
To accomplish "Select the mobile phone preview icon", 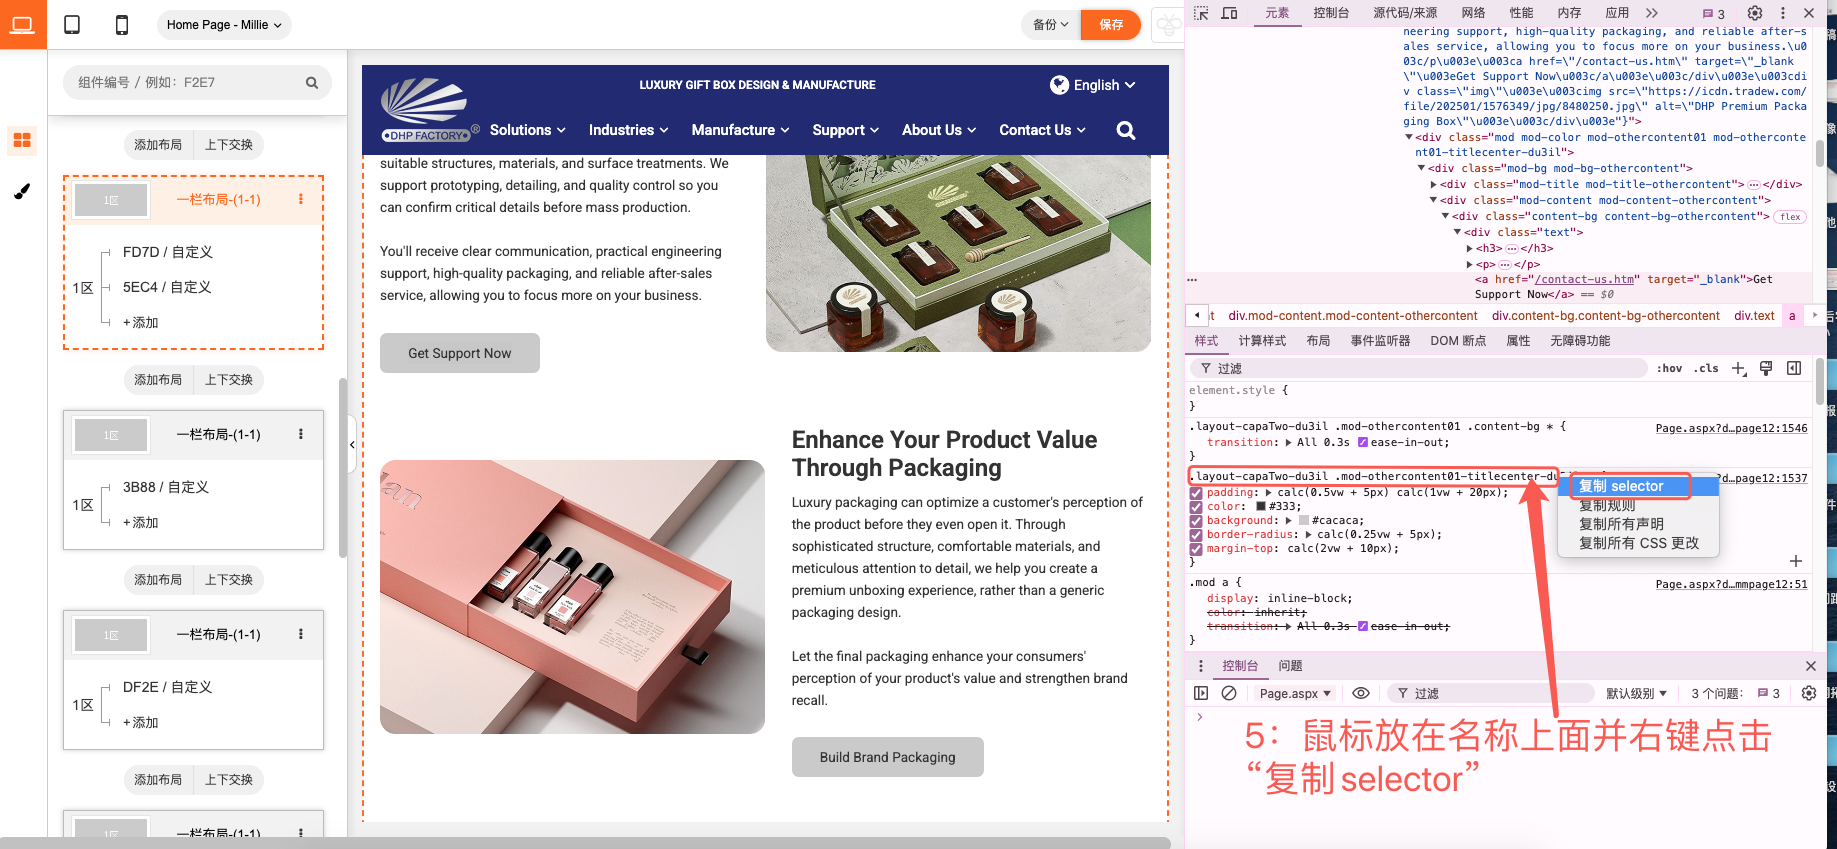I will click(x=121, y=25).
